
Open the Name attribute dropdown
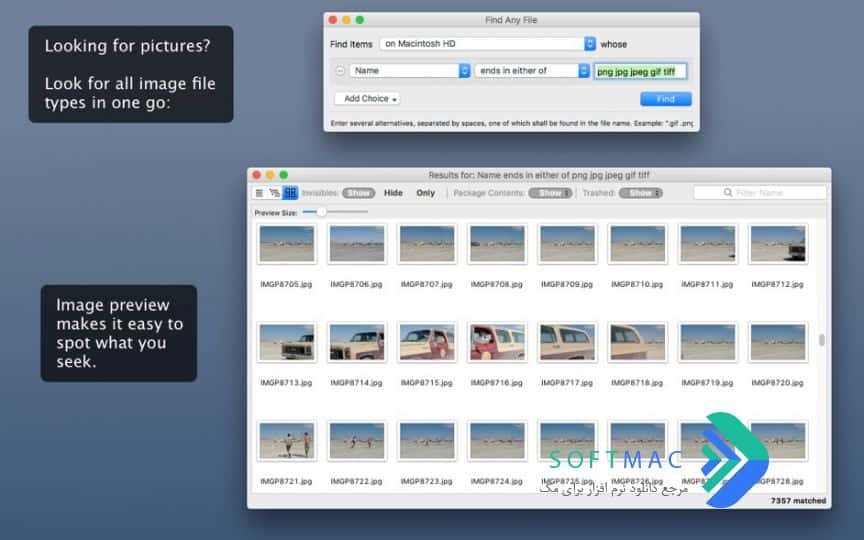click(x=409, y=71)
